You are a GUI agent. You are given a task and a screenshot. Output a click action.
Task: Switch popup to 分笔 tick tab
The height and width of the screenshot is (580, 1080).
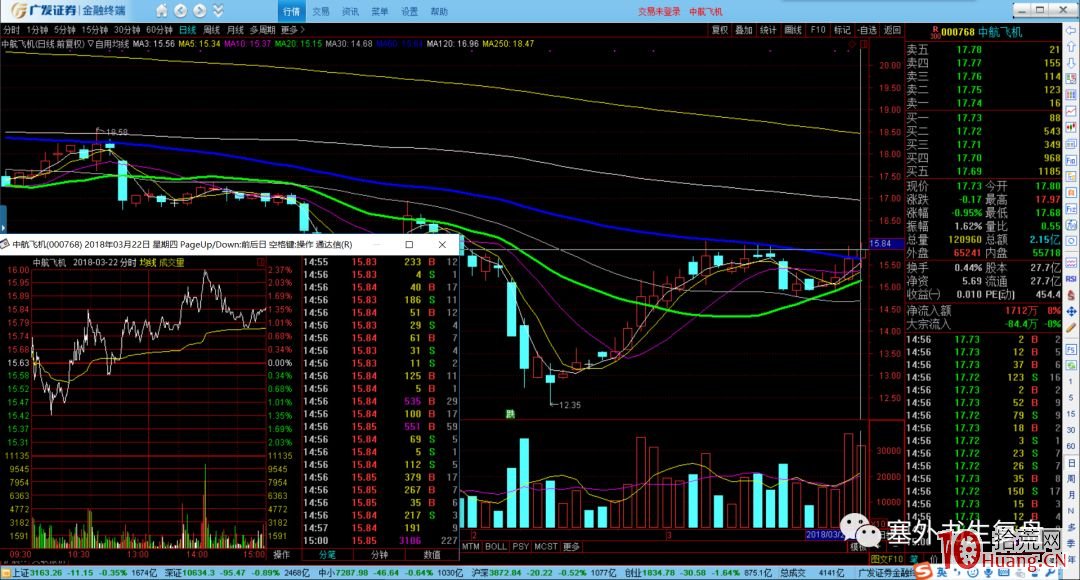[x=327, y=555]
